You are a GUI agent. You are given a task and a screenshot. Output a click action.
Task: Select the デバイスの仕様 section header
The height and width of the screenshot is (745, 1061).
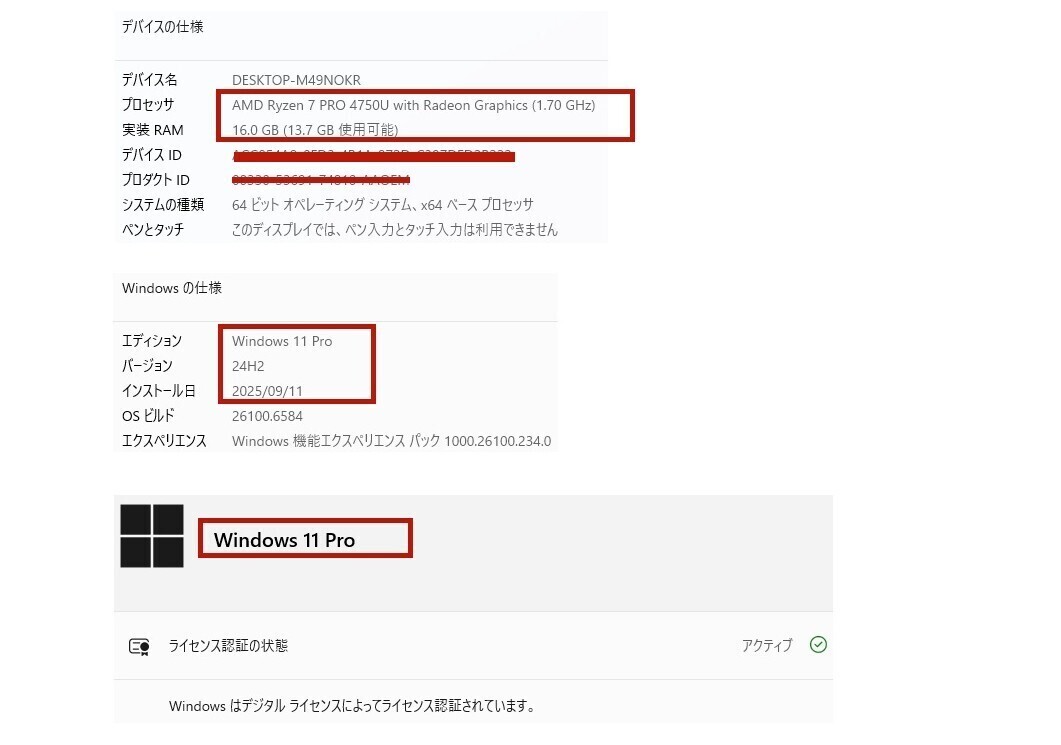coord(162,27)
